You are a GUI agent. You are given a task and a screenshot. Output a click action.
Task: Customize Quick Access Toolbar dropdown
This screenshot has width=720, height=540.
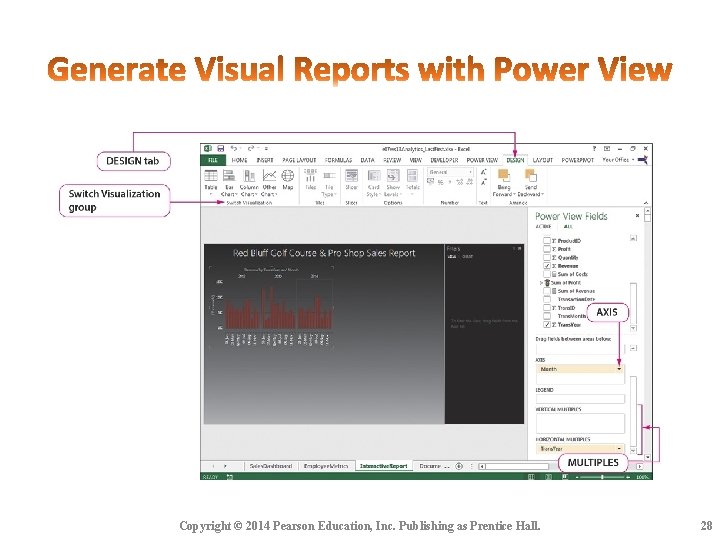(x=266, y=149)
